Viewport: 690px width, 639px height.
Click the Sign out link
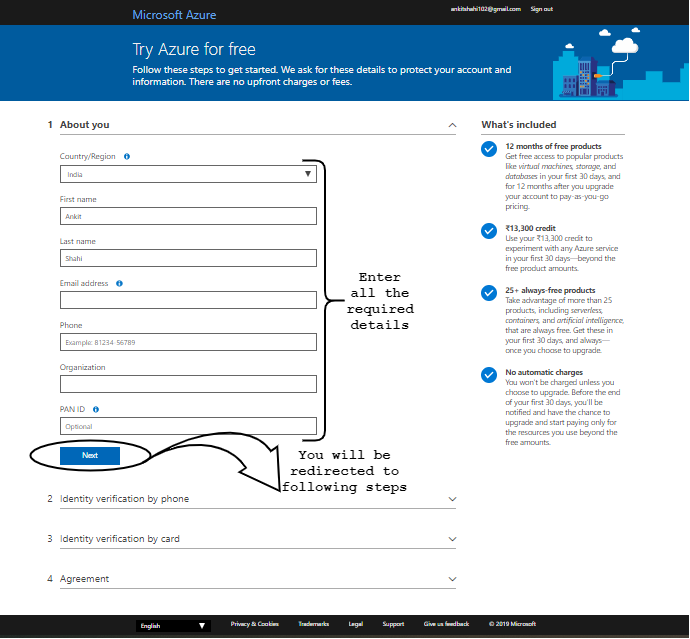(542, 9)
